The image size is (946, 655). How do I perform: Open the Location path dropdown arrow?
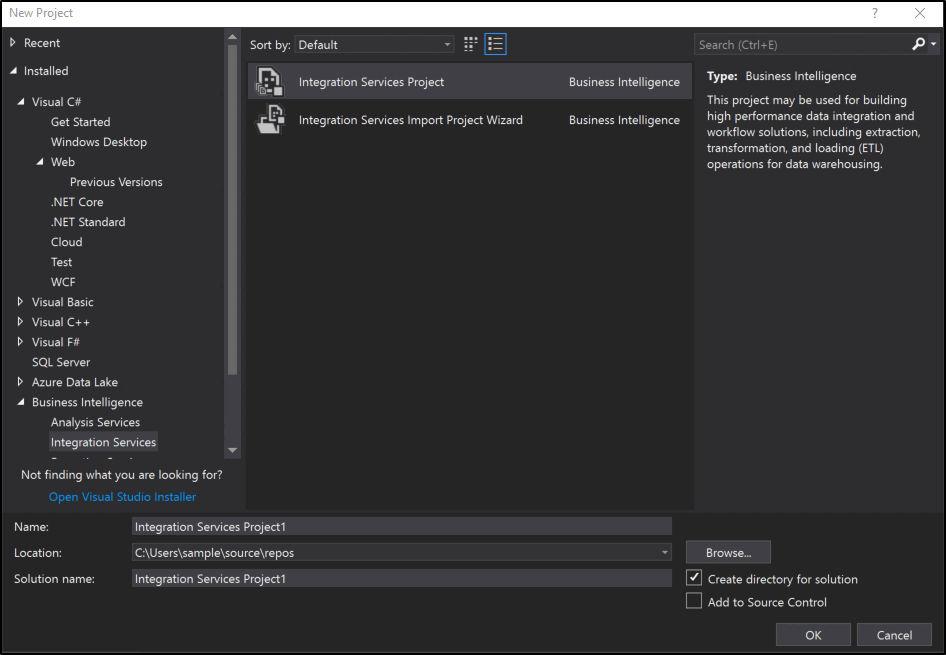(x=664, y=552)
